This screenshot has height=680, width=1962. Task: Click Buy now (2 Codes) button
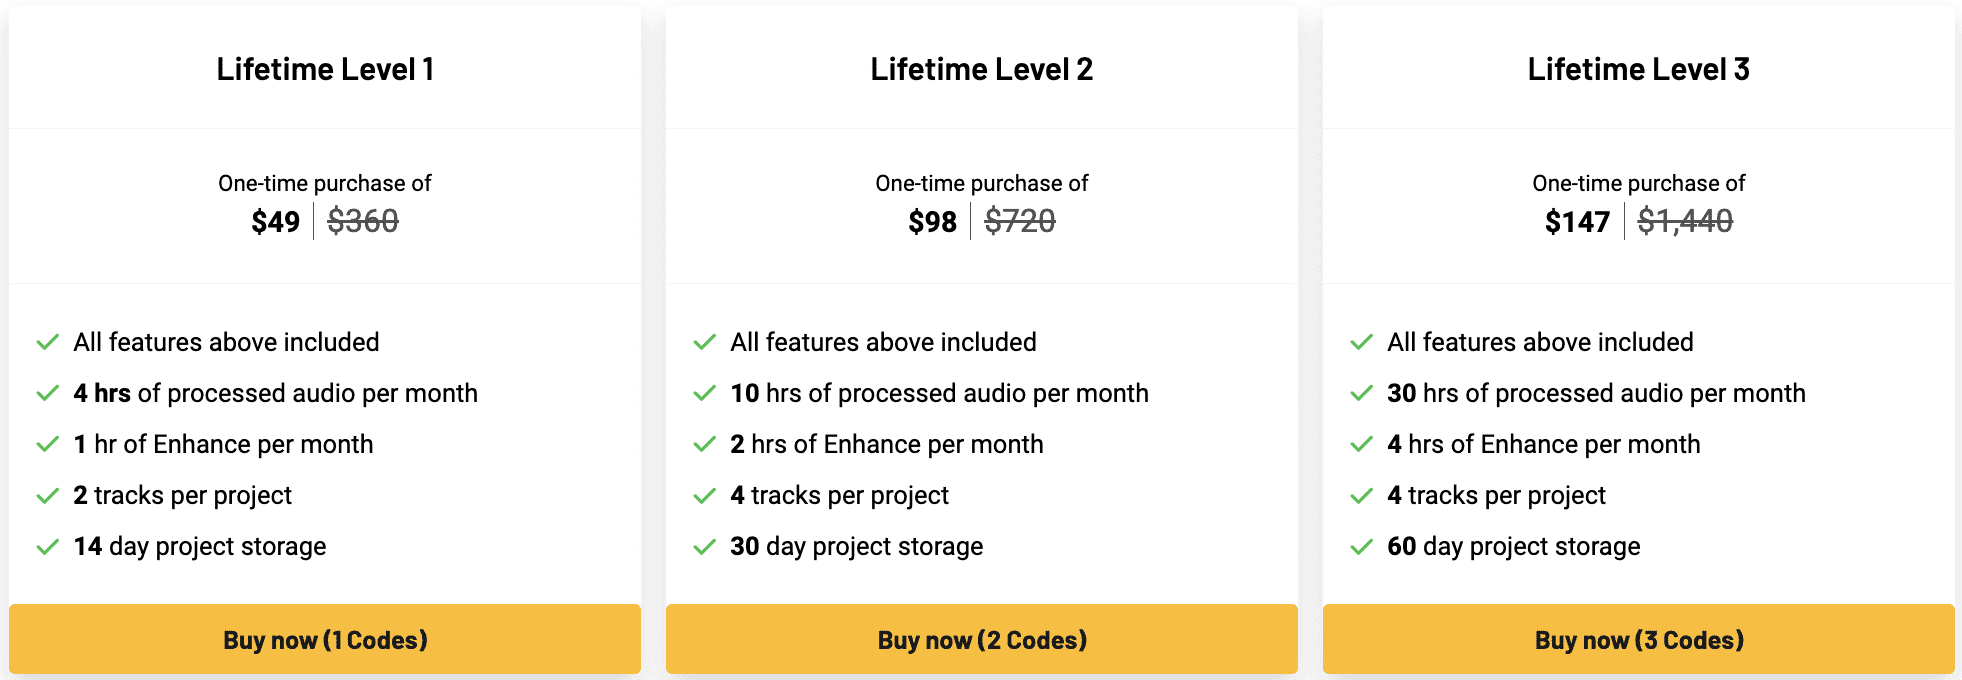[x=982, y=640]
